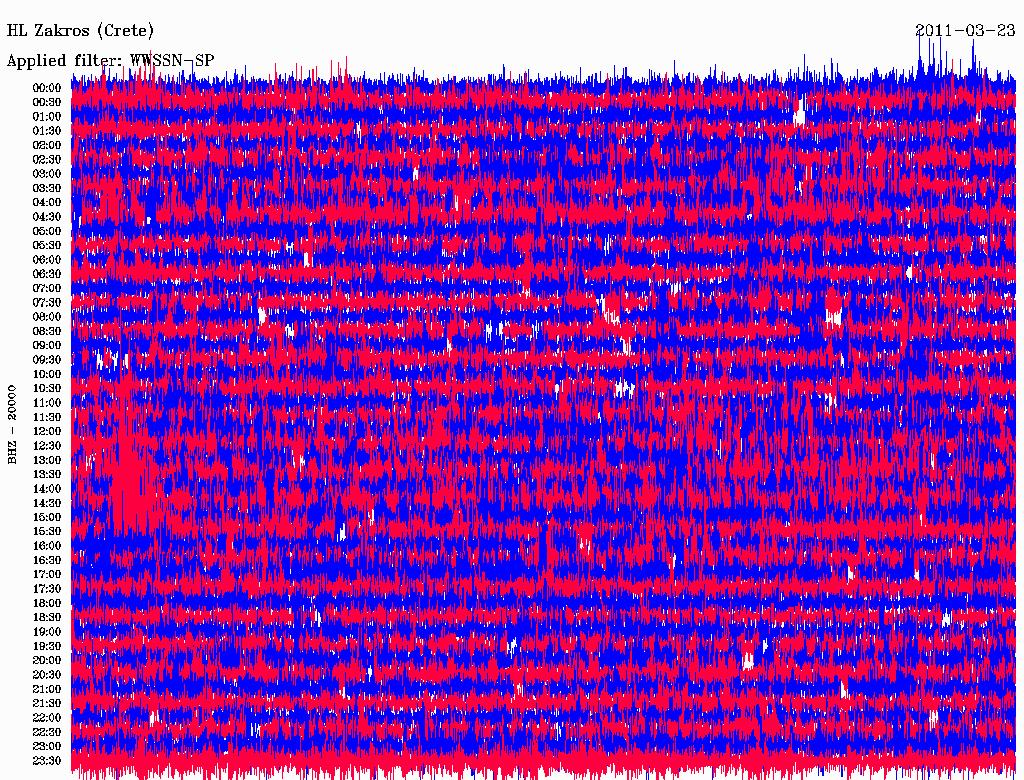Select the 23:00 time label
The image size is (1024, 780).
pos(47,746)
